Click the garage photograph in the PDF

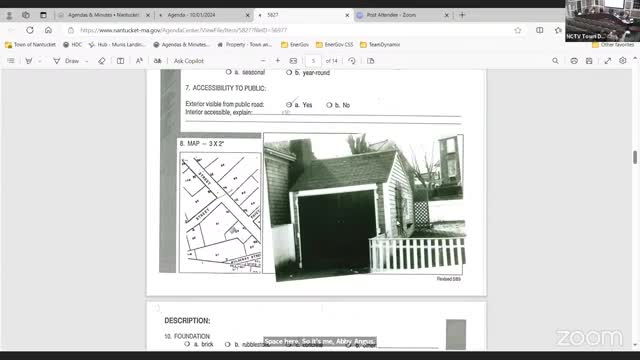coord(364,206)
